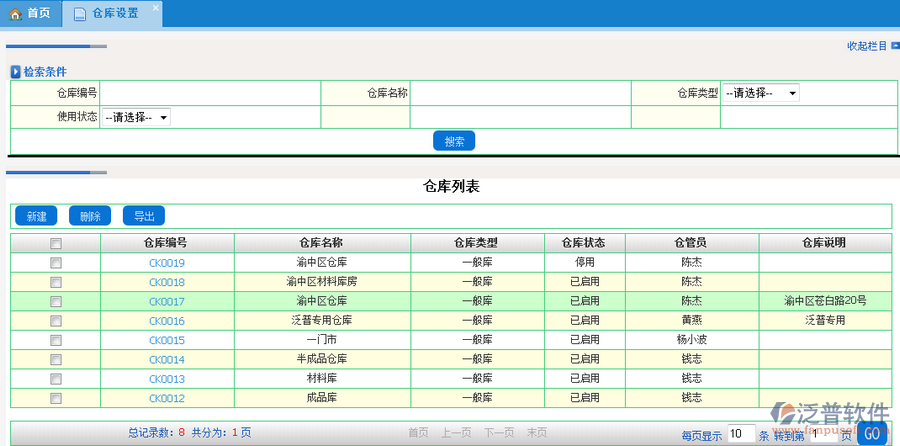Click the home icon on 首页 tab

coord(15,14)
